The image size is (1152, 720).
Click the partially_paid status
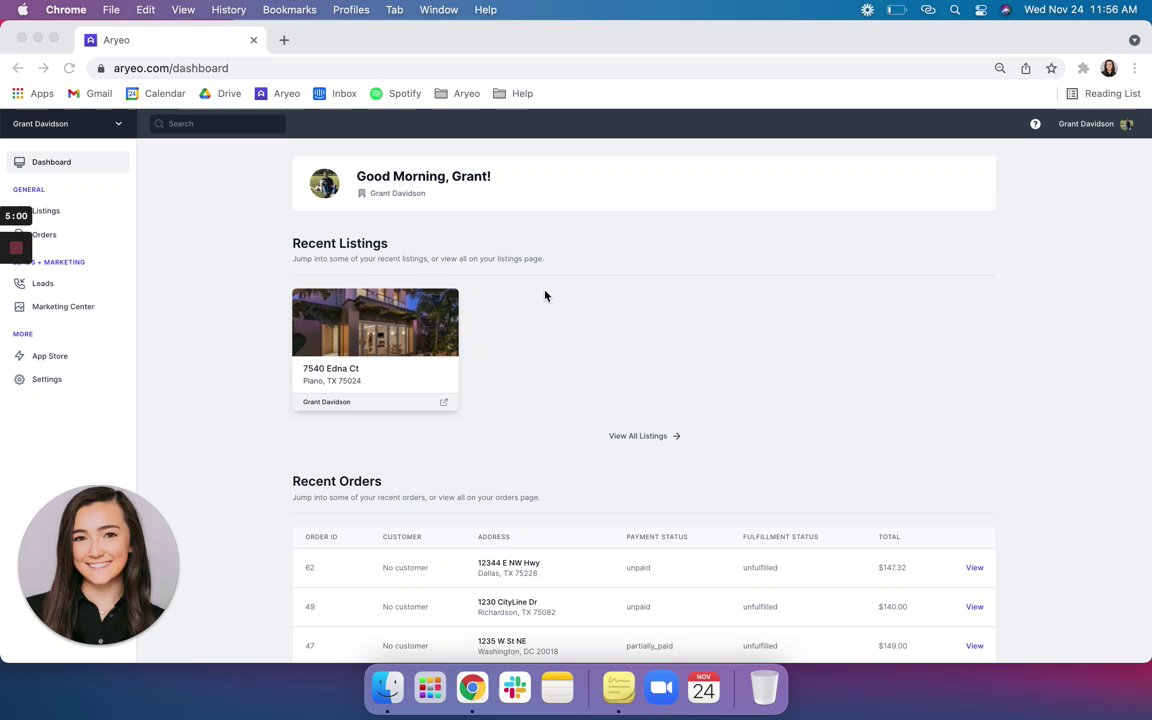tap(649, 646)
